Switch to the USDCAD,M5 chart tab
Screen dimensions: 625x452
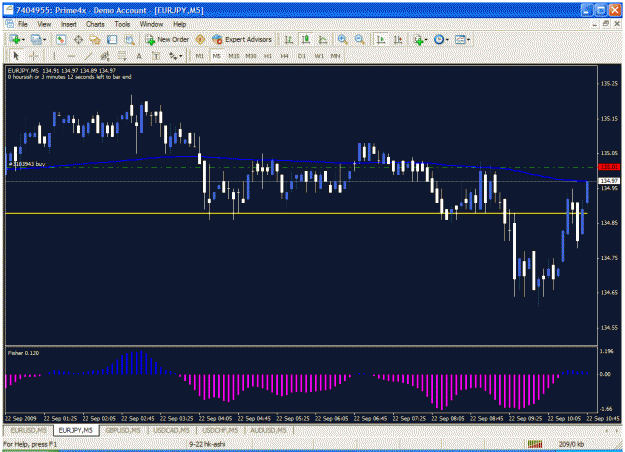click(171, 430)
